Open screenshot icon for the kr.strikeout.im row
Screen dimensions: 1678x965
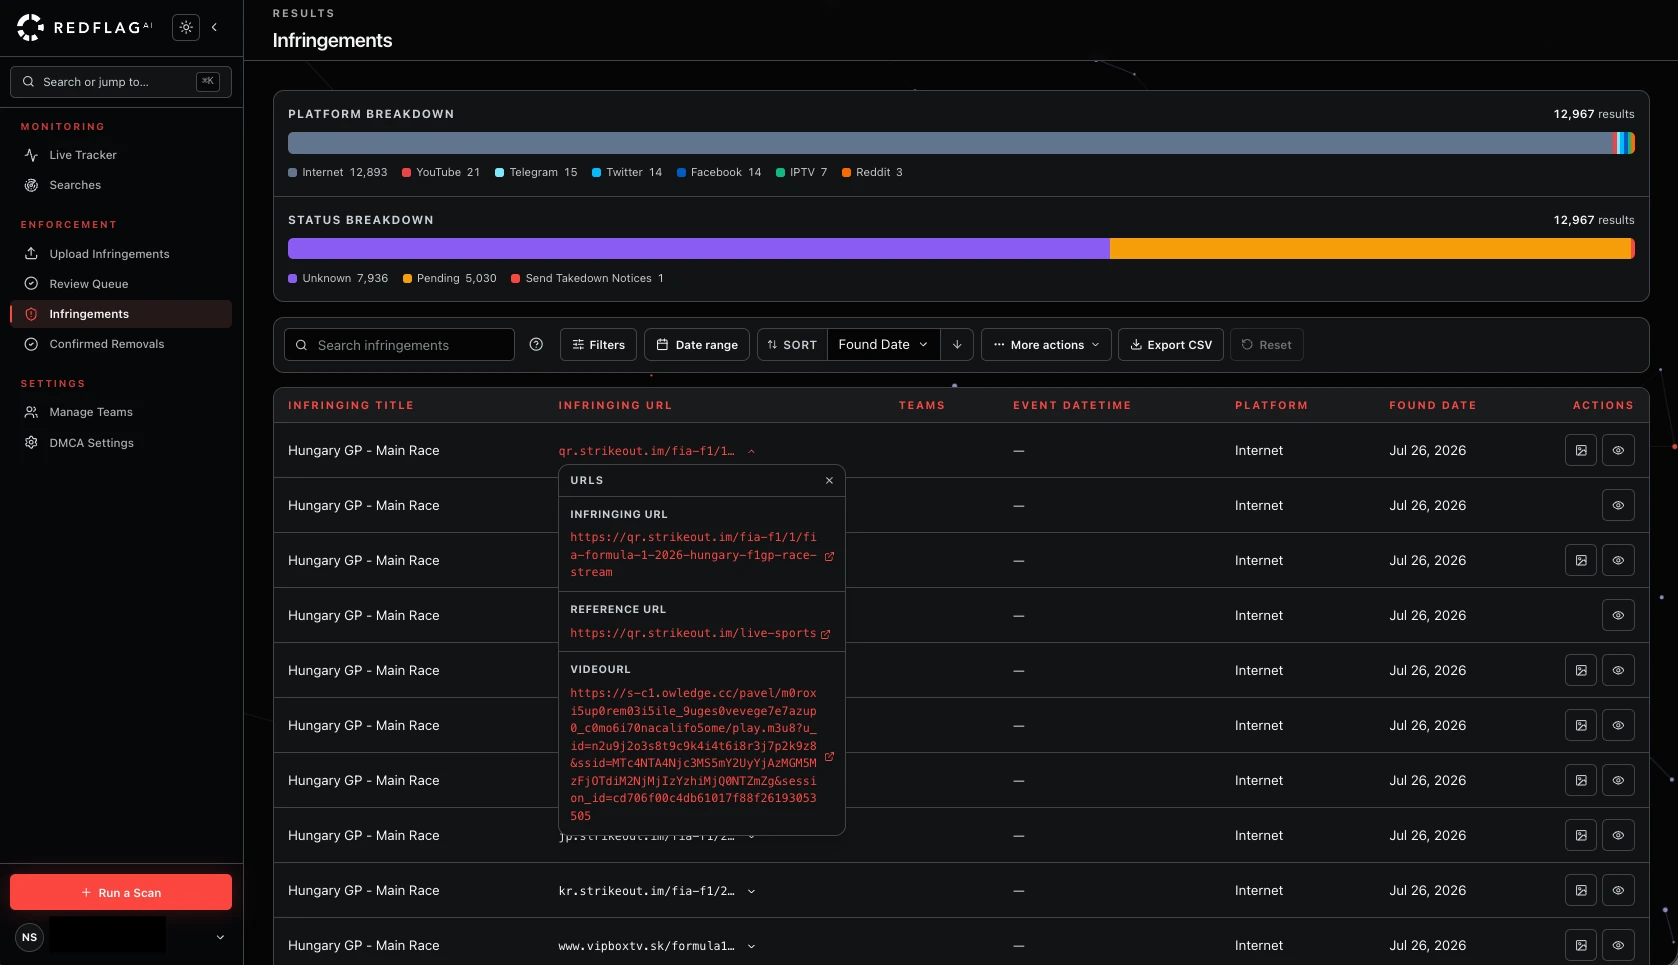pos(1581,891)
